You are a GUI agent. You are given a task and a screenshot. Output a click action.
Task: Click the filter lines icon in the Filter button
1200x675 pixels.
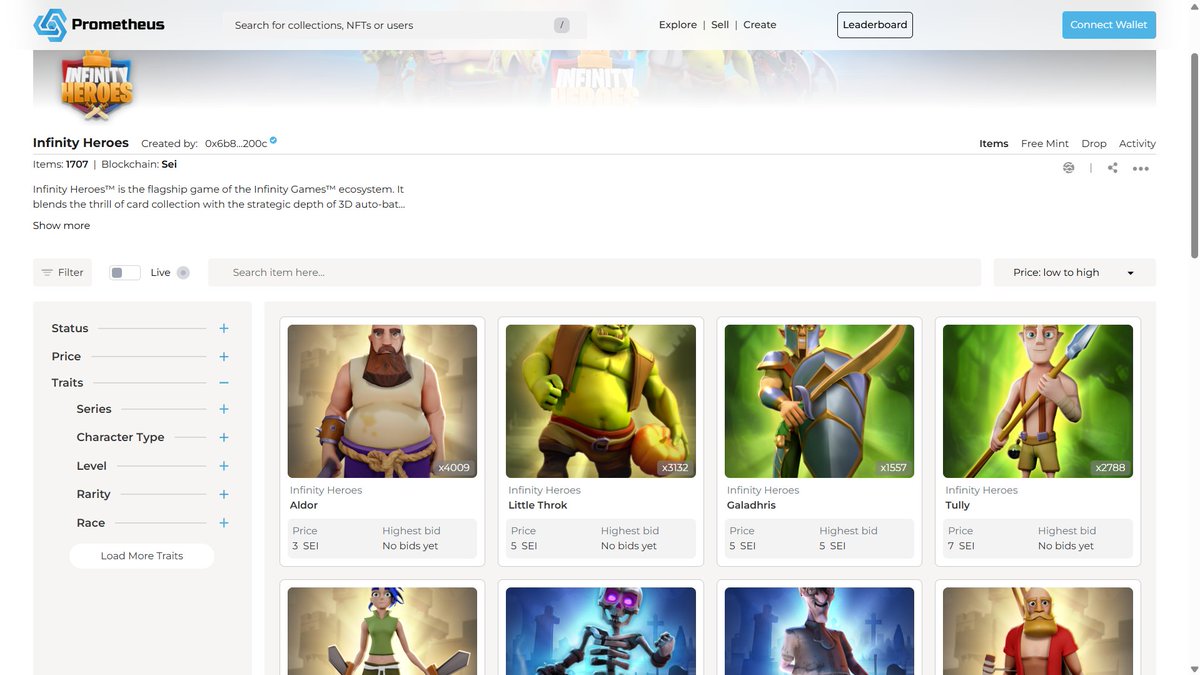coord(47,272)
